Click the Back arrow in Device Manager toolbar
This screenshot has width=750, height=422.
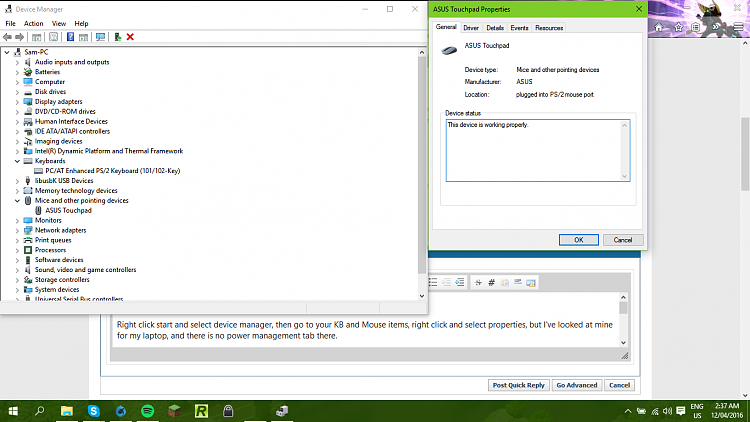[x=7, y=37]
